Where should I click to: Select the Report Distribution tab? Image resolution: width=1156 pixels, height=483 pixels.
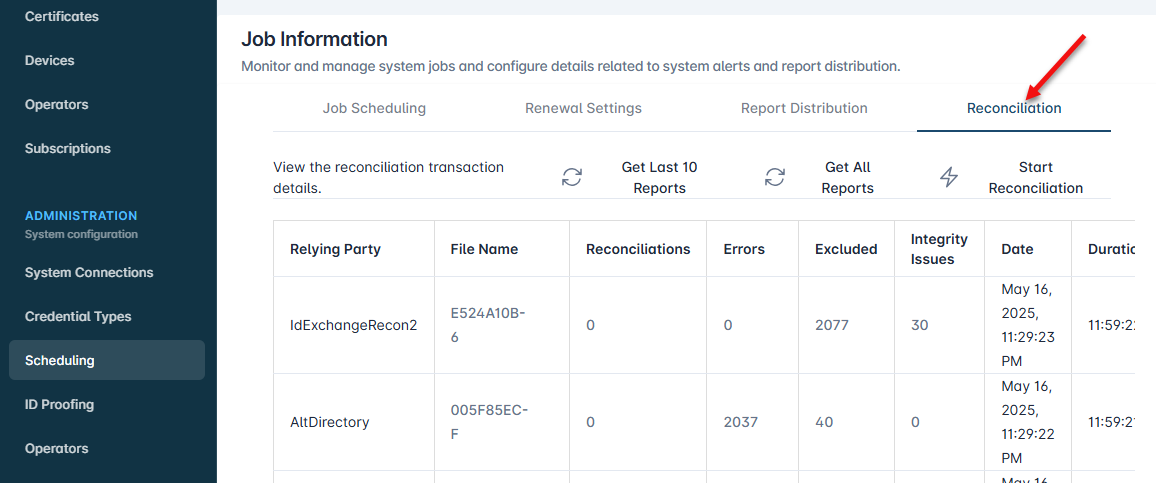(804, 108)
